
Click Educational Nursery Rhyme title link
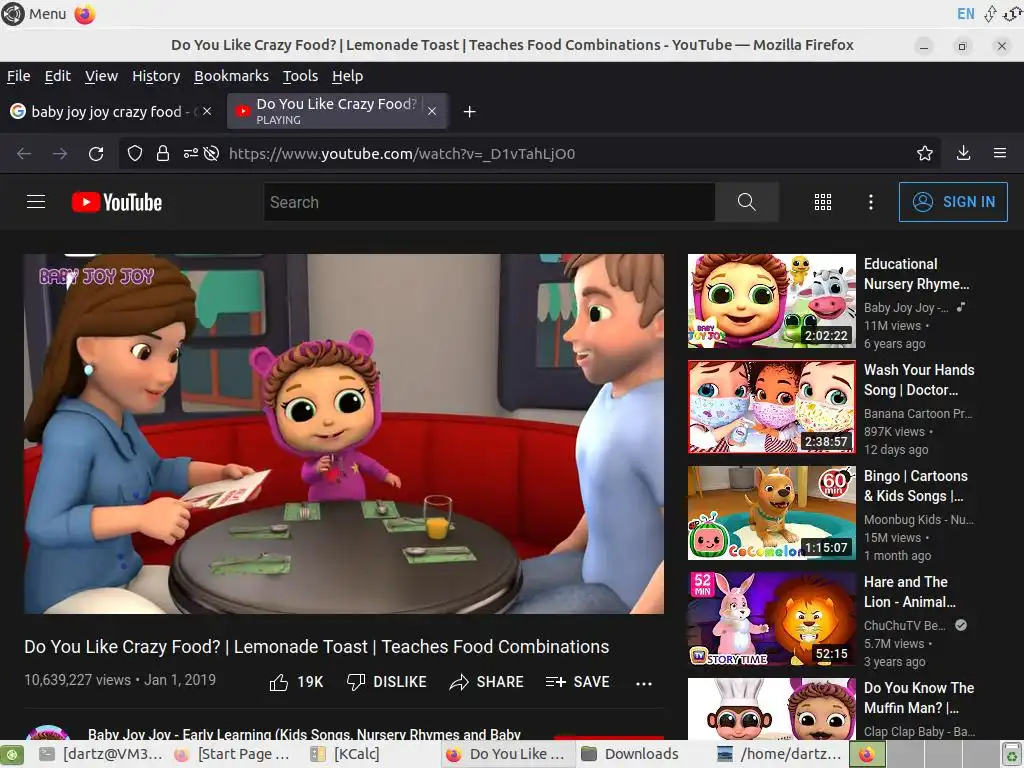coord(916,274)
